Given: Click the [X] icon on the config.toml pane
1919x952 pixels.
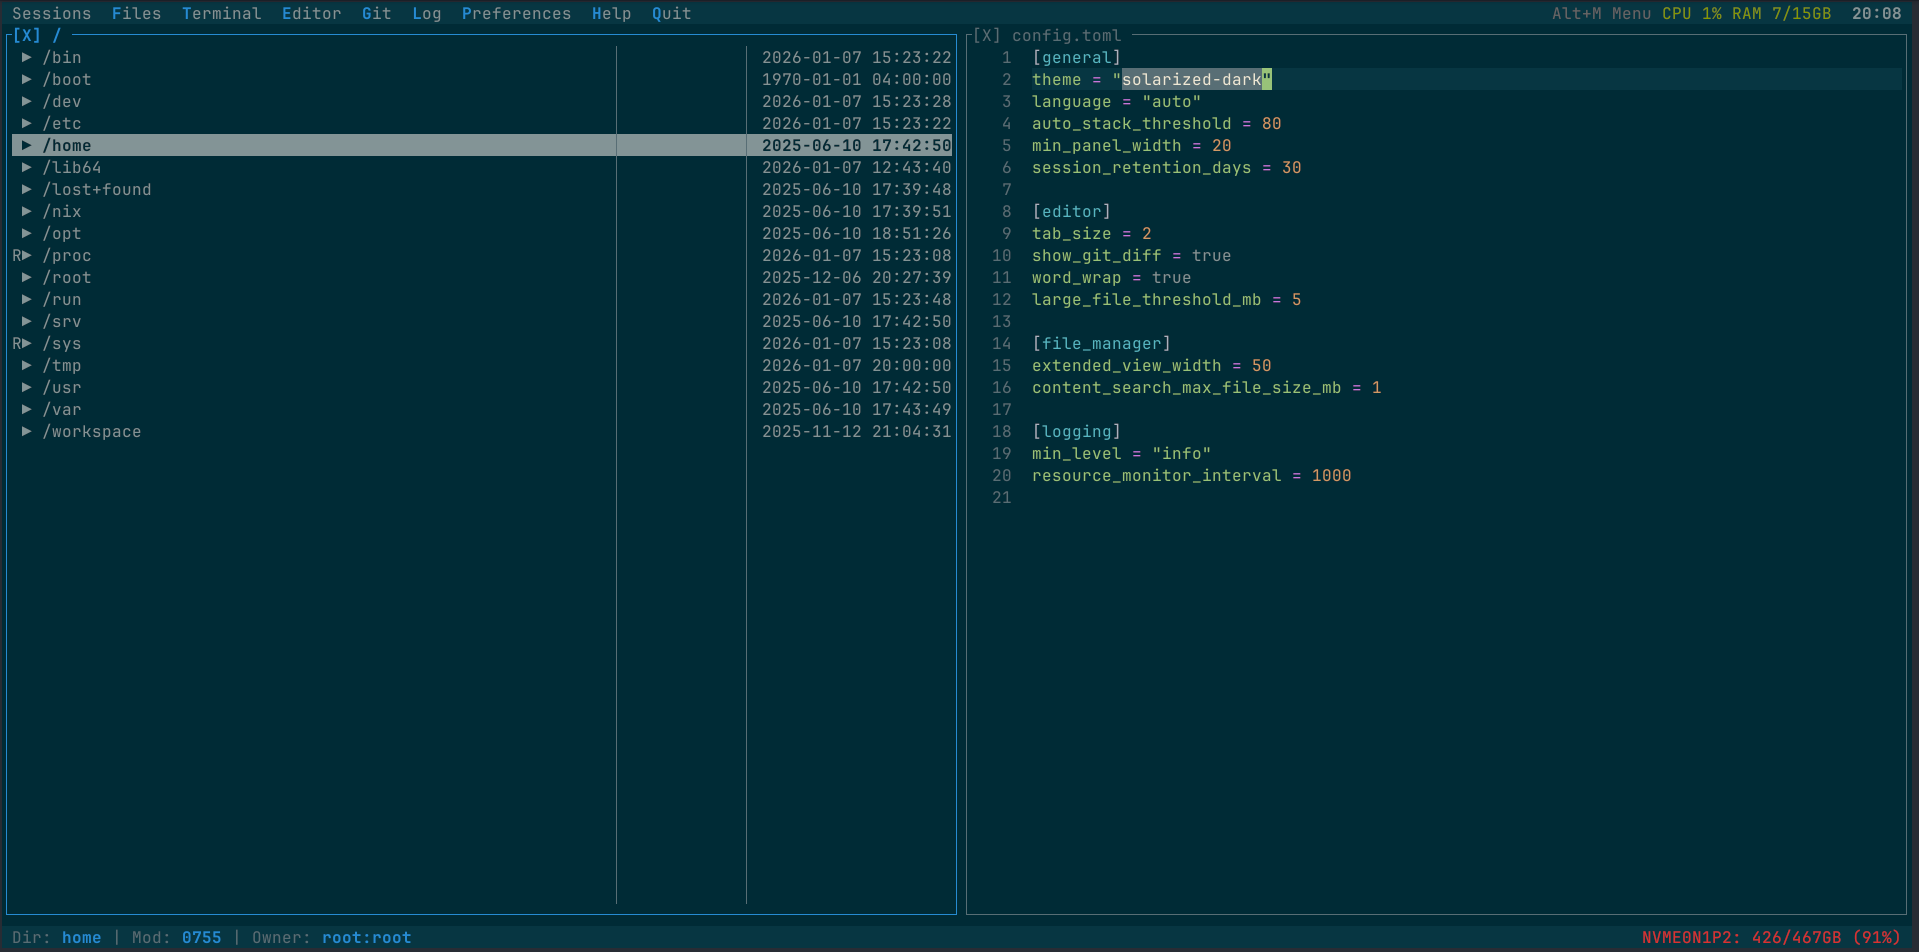Looking at the screenshot, I should coord(986,34).
